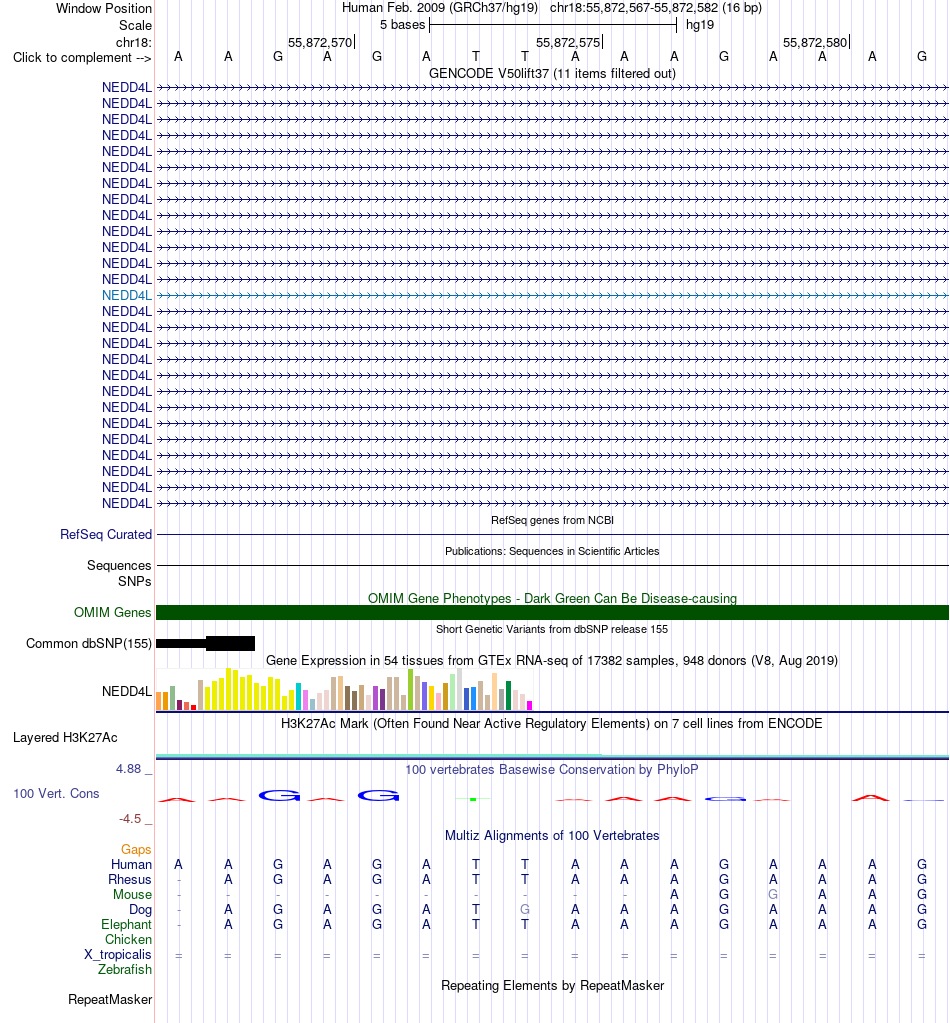This screenshot has height=1023, width=950.
Task: Click the SNPs track label
Action: (134, 581)
